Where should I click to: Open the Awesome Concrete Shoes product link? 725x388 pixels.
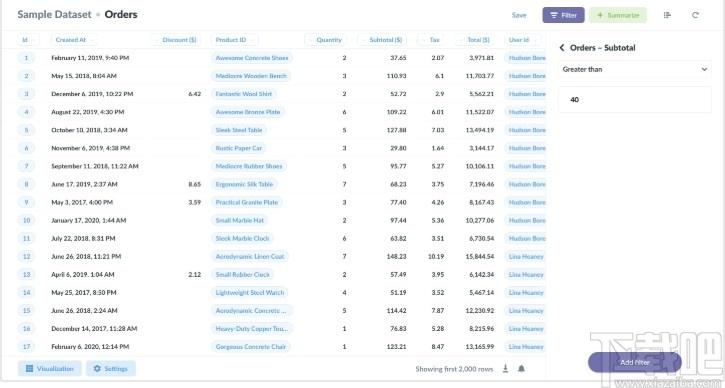click(x=252, y=58)
